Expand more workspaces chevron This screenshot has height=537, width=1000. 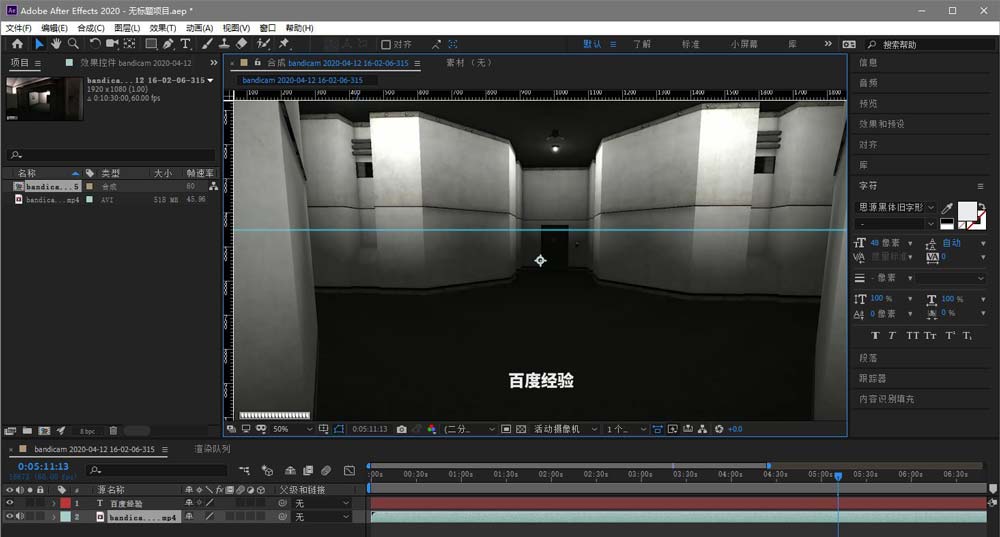coord(828,44)
